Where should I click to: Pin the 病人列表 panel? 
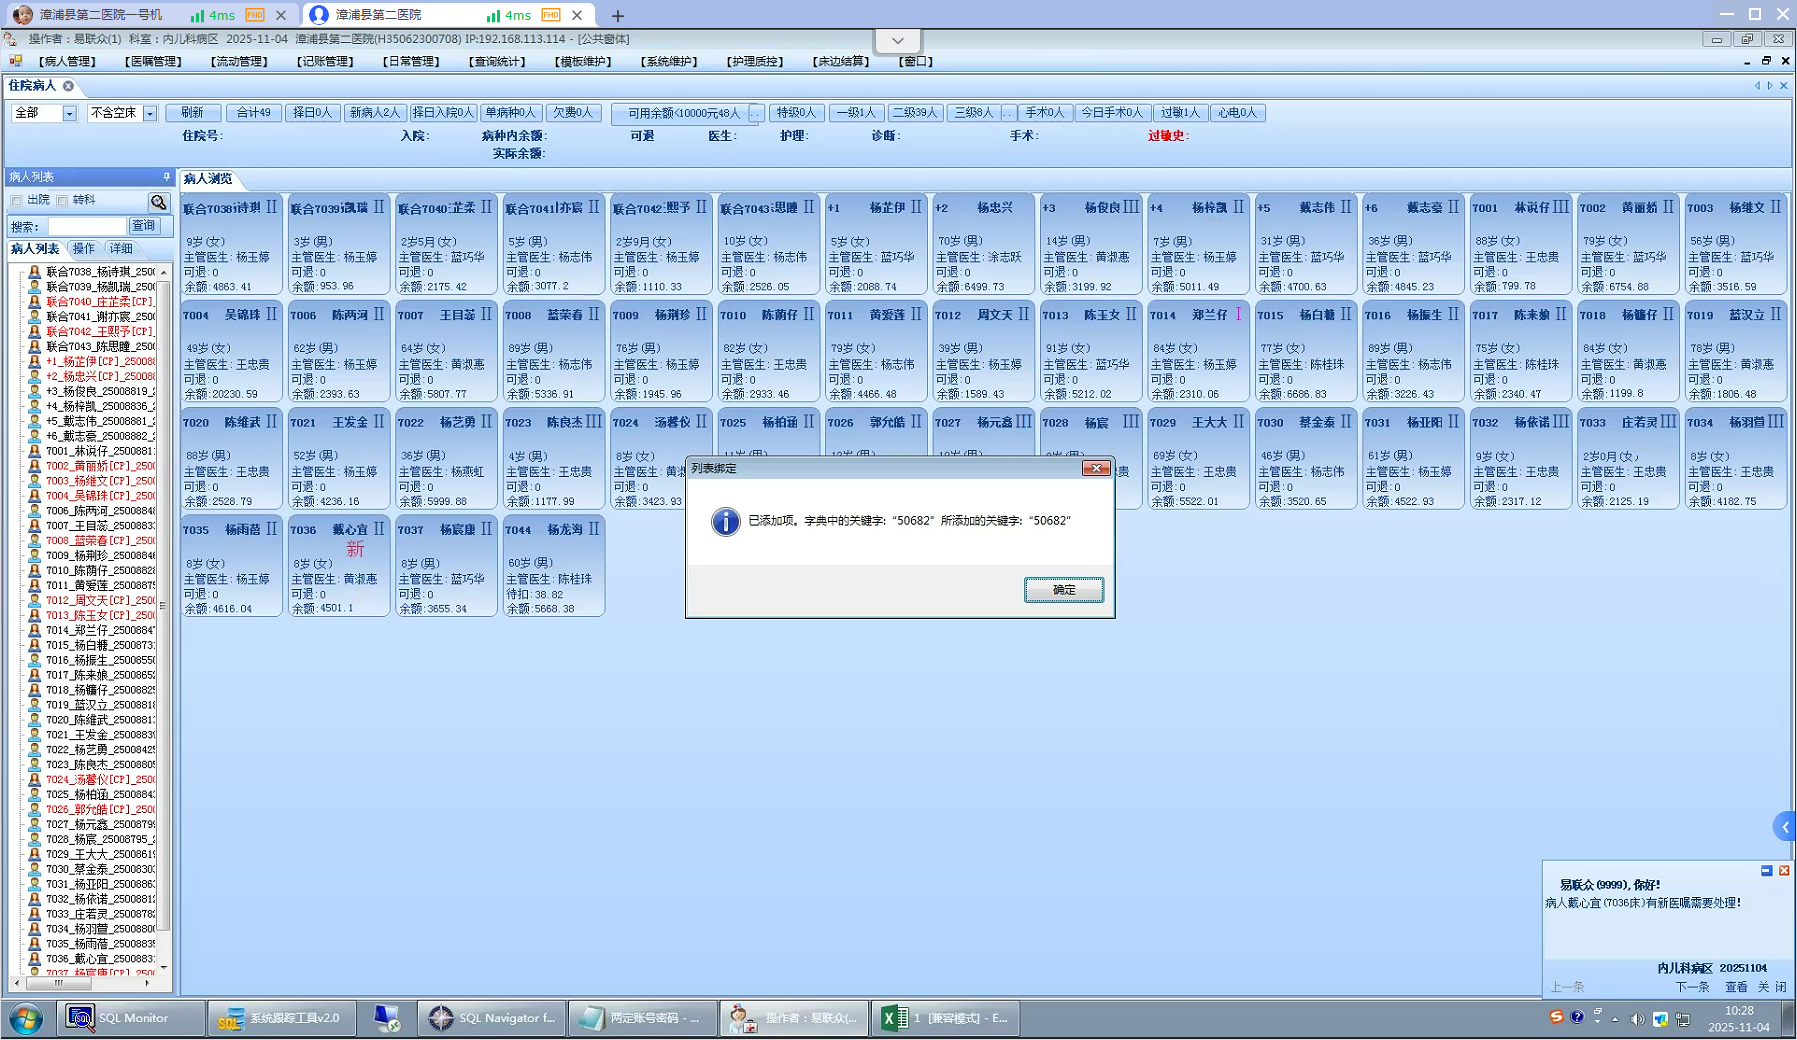click(x=166, y=177)
